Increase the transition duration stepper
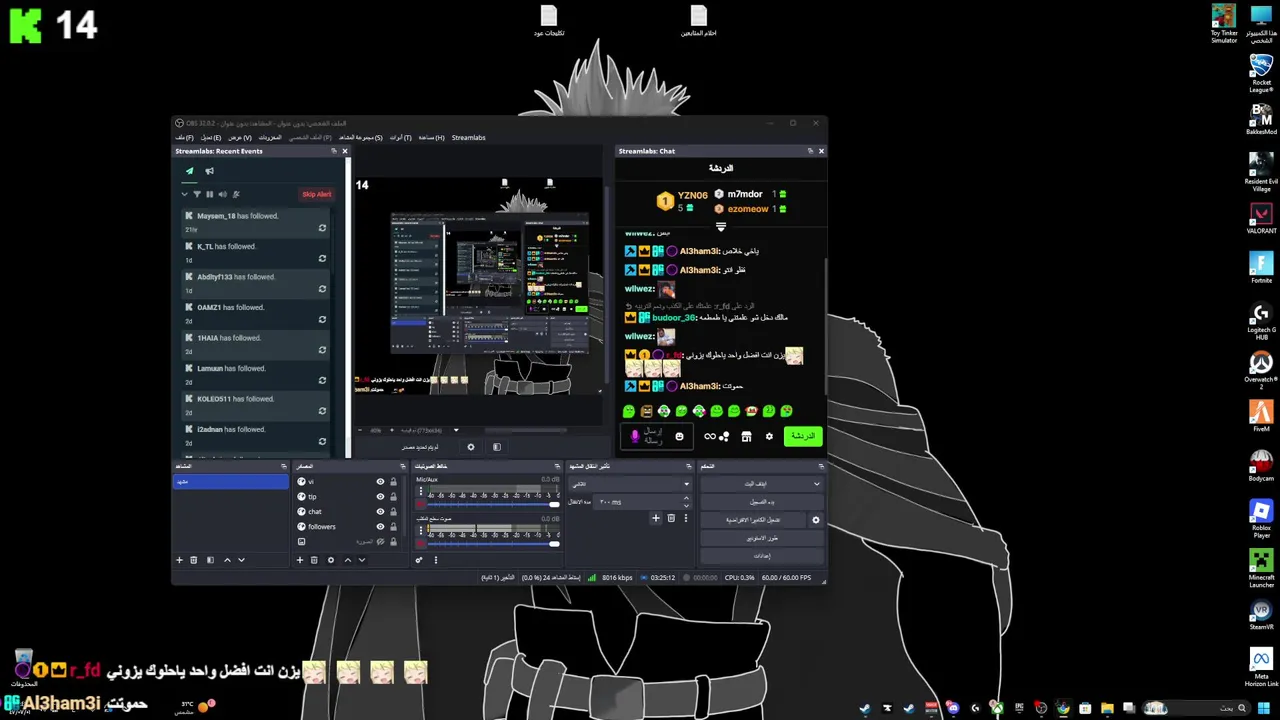The height and width of the screenshot is (720, 1280). tap(686, 500)
